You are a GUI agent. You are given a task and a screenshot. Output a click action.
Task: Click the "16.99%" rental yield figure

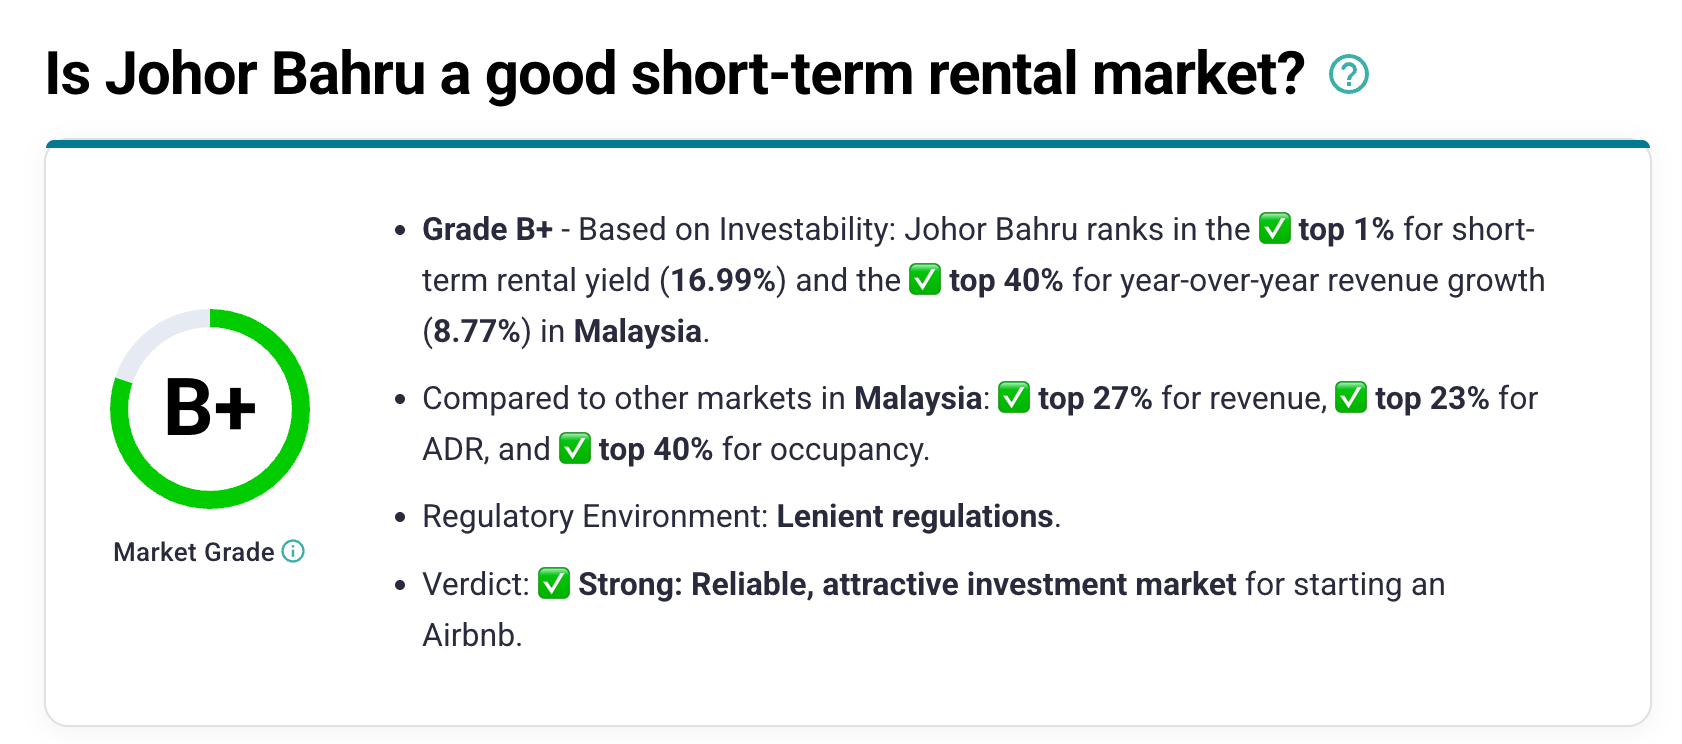722,280
